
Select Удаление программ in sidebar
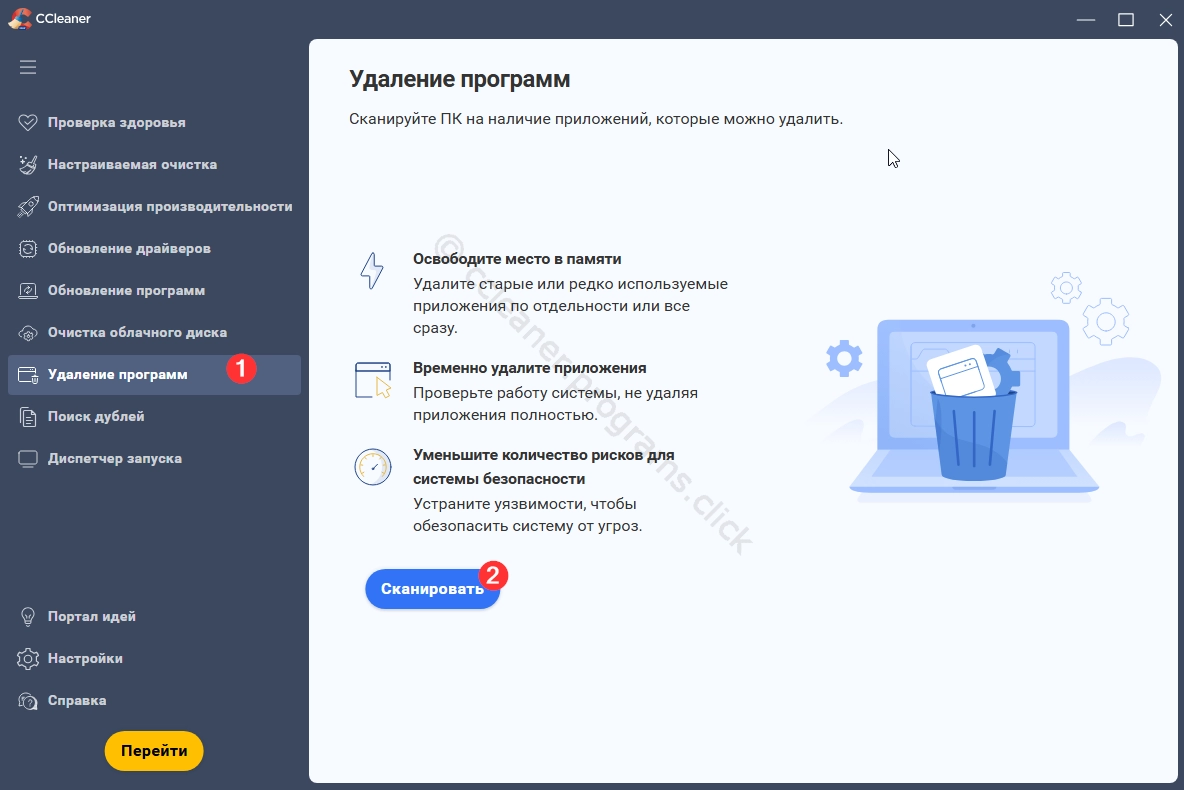pos(117,375)
